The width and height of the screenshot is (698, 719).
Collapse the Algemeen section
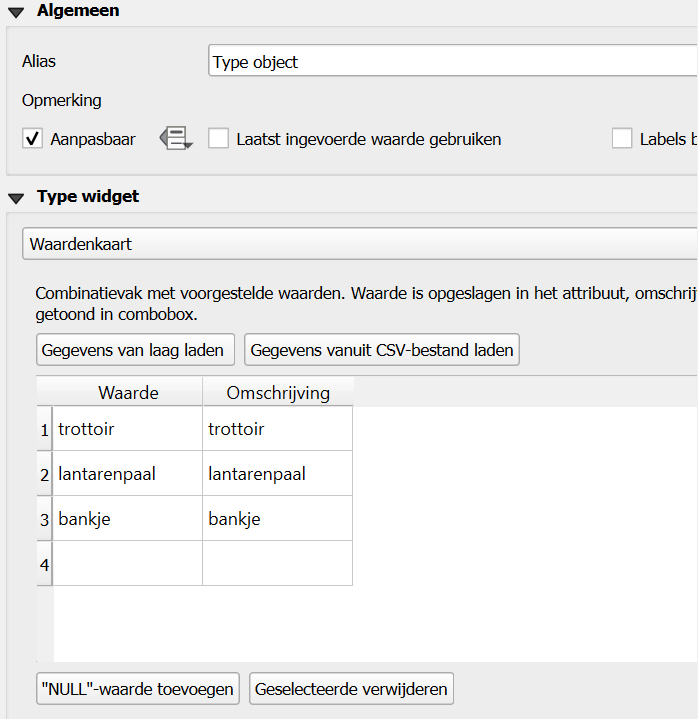[x=17, y=12]
